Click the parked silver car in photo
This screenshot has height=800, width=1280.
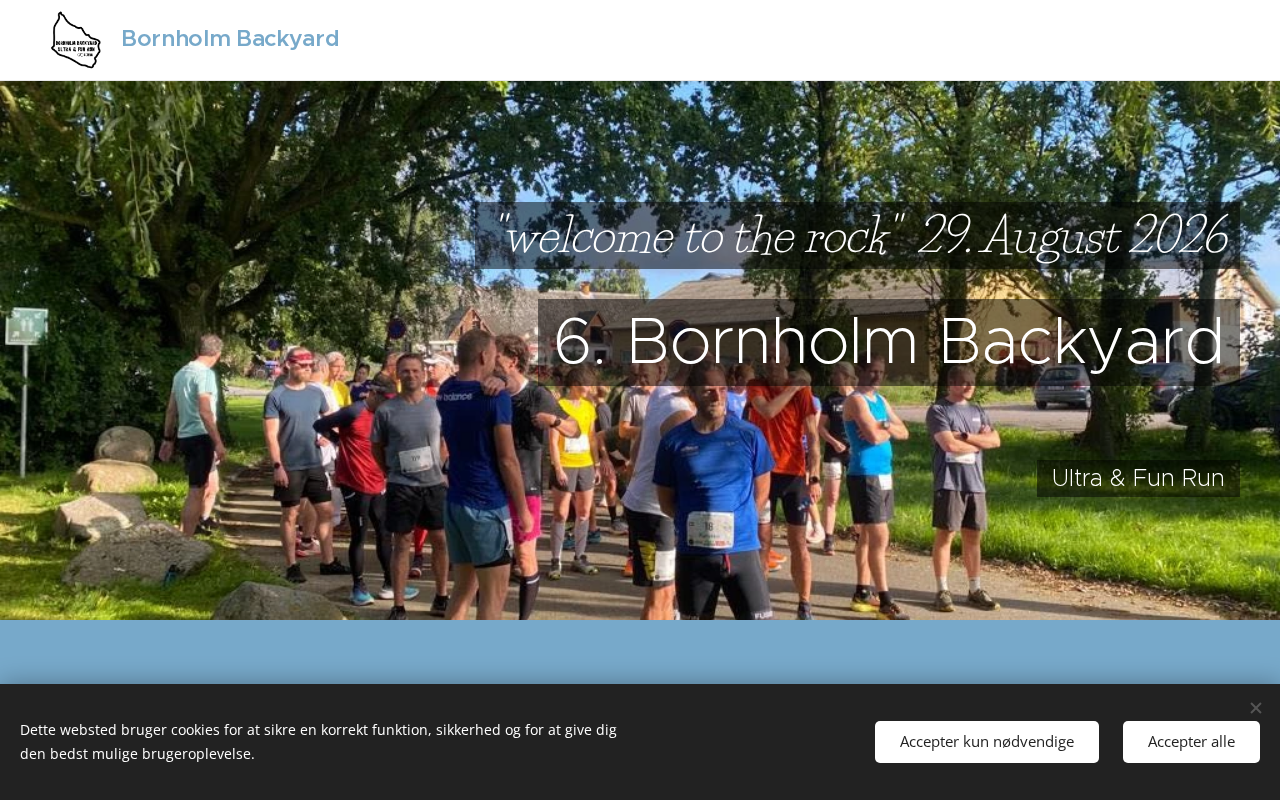click(x=1062, y=387)
